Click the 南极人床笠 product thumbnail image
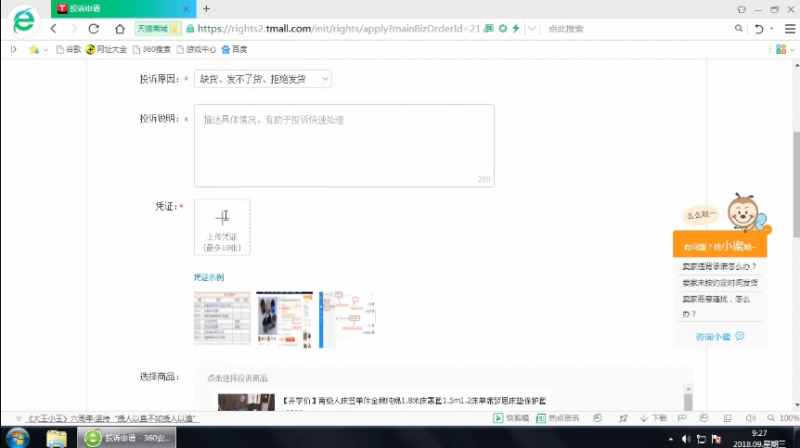The width and height of the screenshot is (800, 448). click(246, 402)
